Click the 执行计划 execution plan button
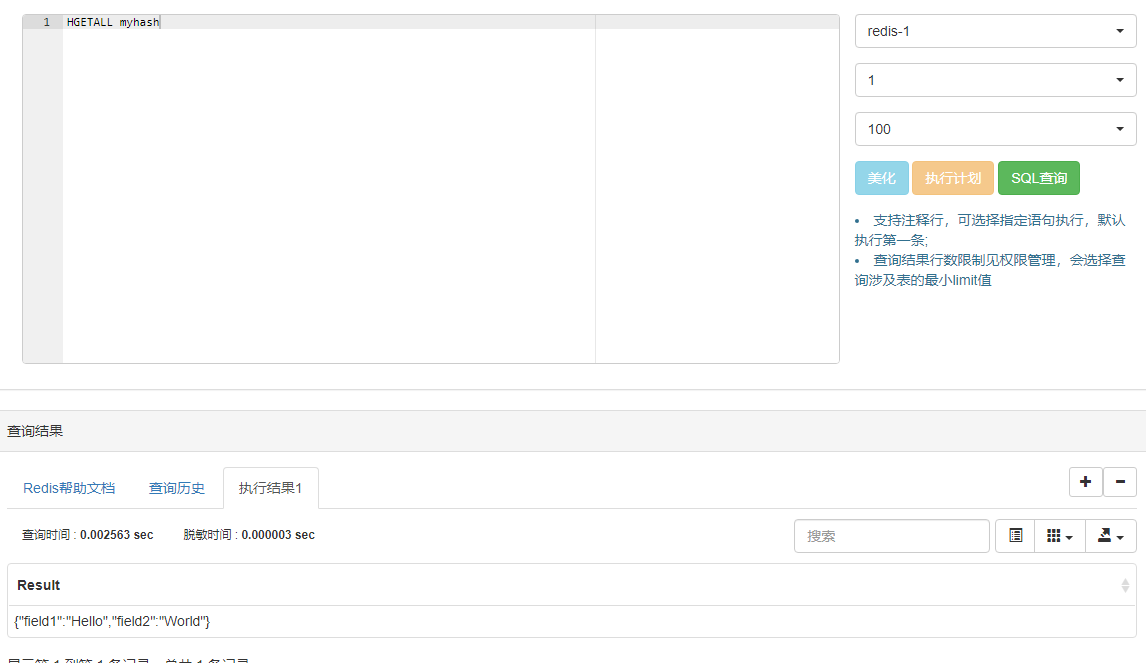Image resolution: width=1146 pixels, height=663 pixels. (x=952, y=178)
